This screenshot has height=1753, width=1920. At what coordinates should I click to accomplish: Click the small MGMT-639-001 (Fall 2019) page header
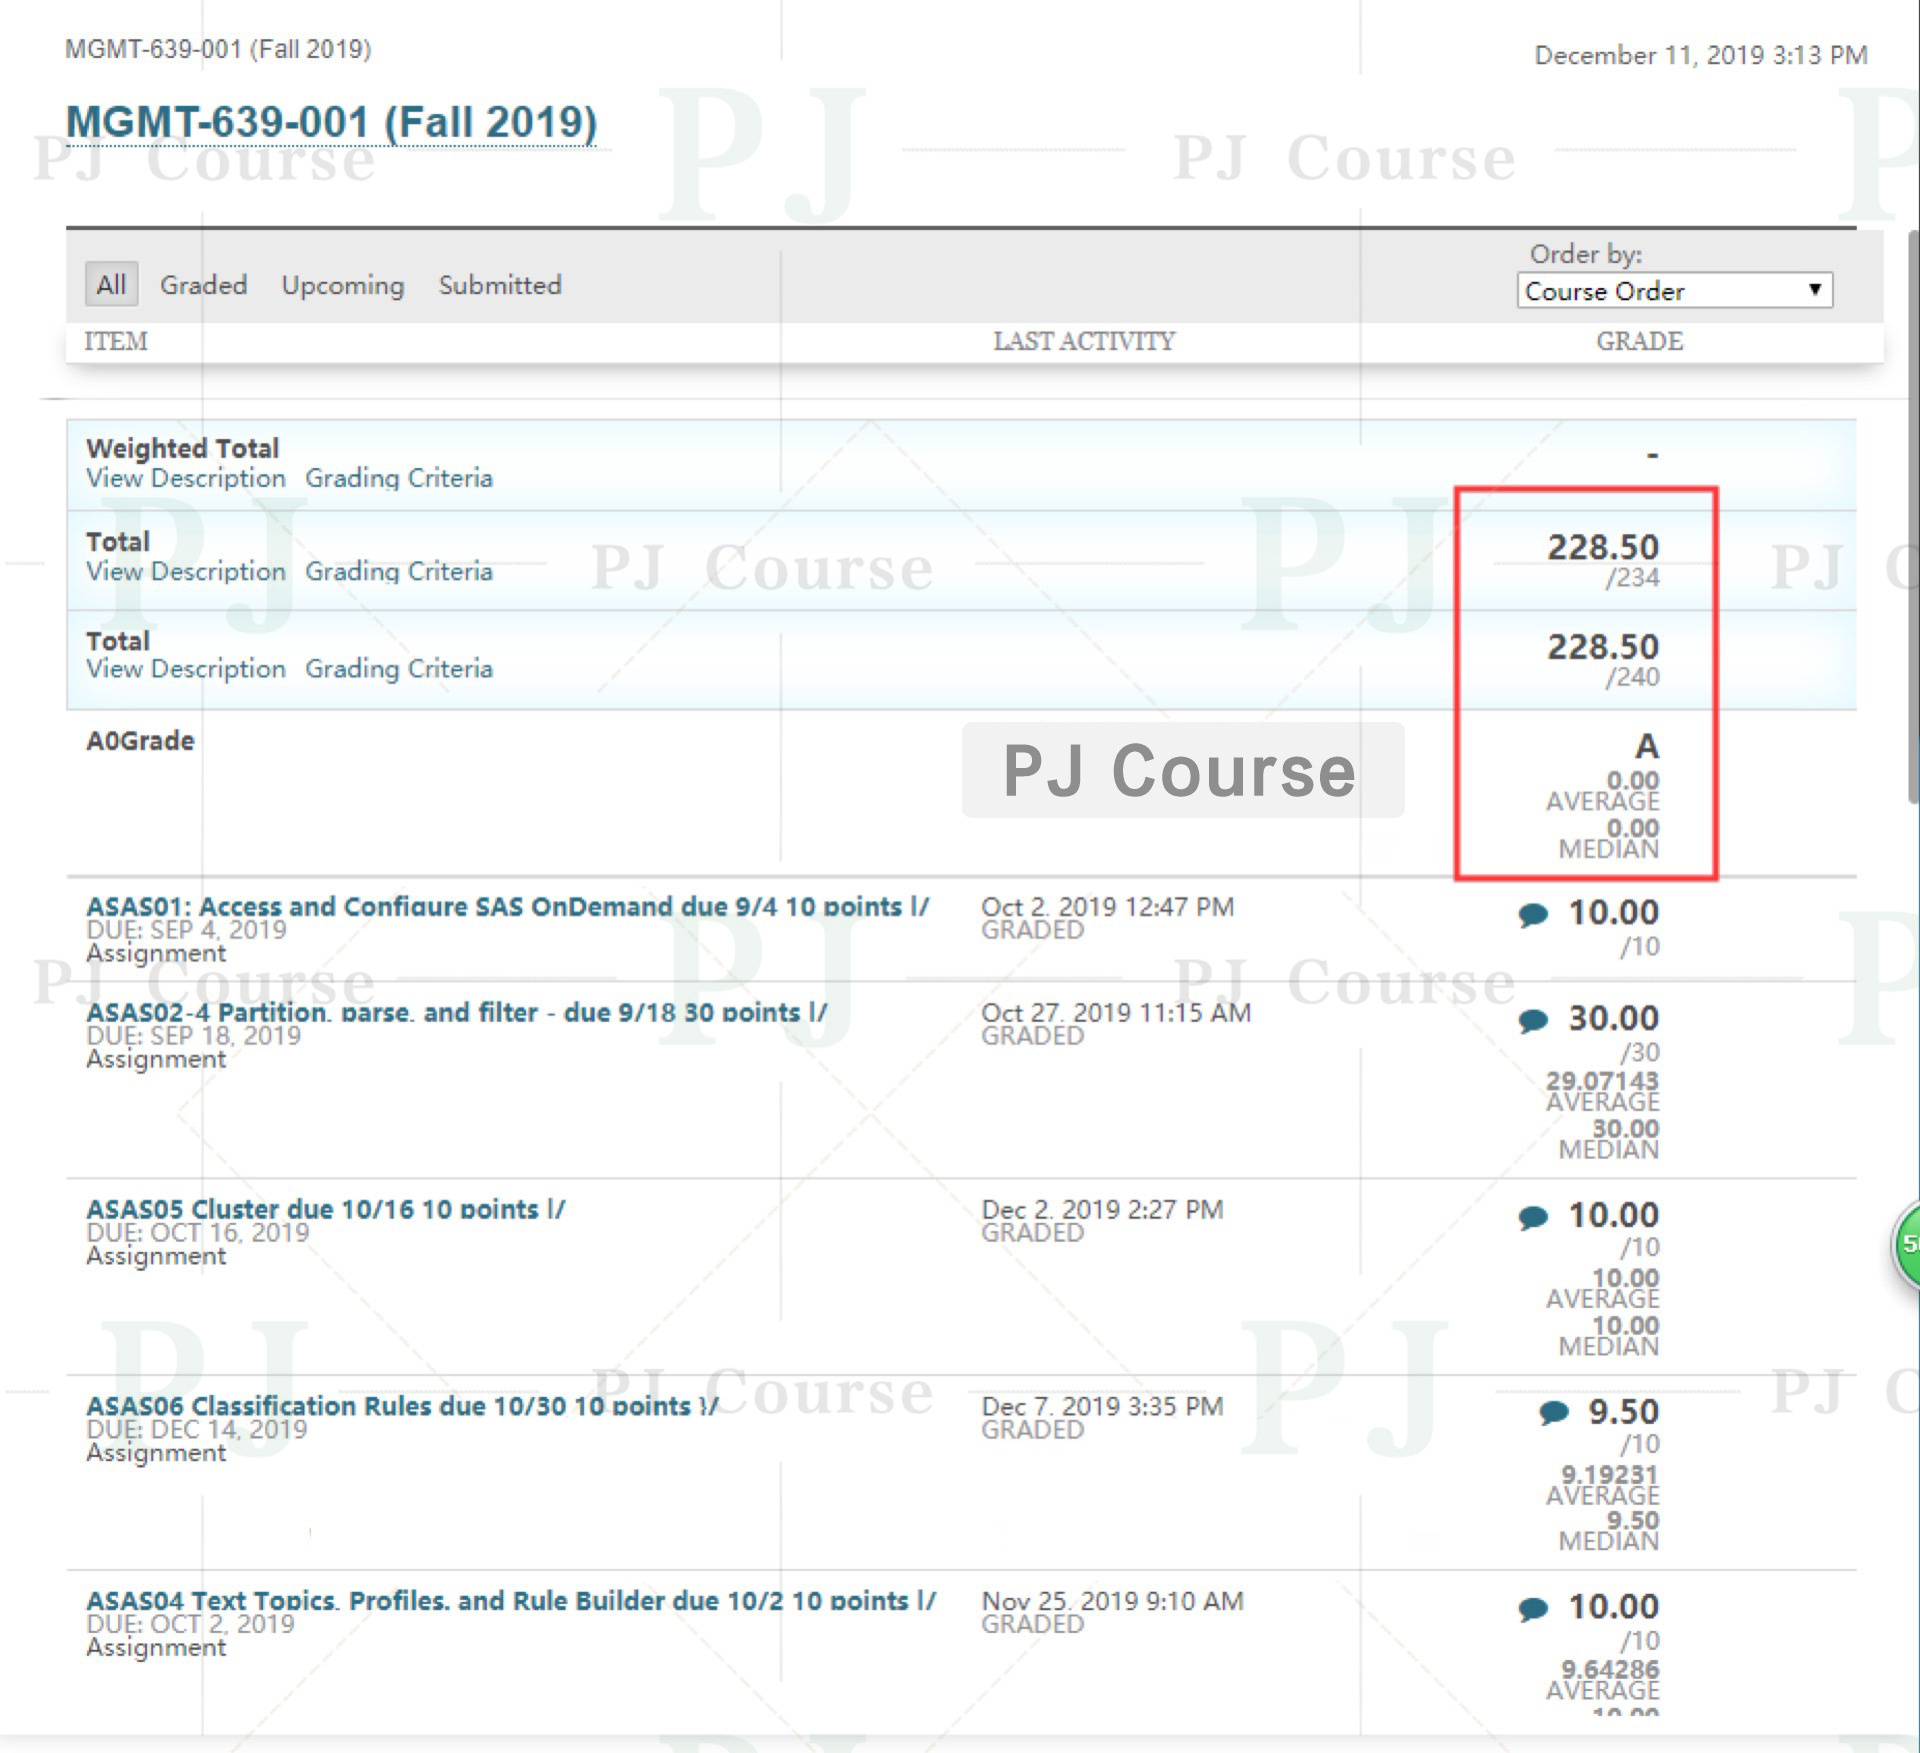tap(218, 49)
